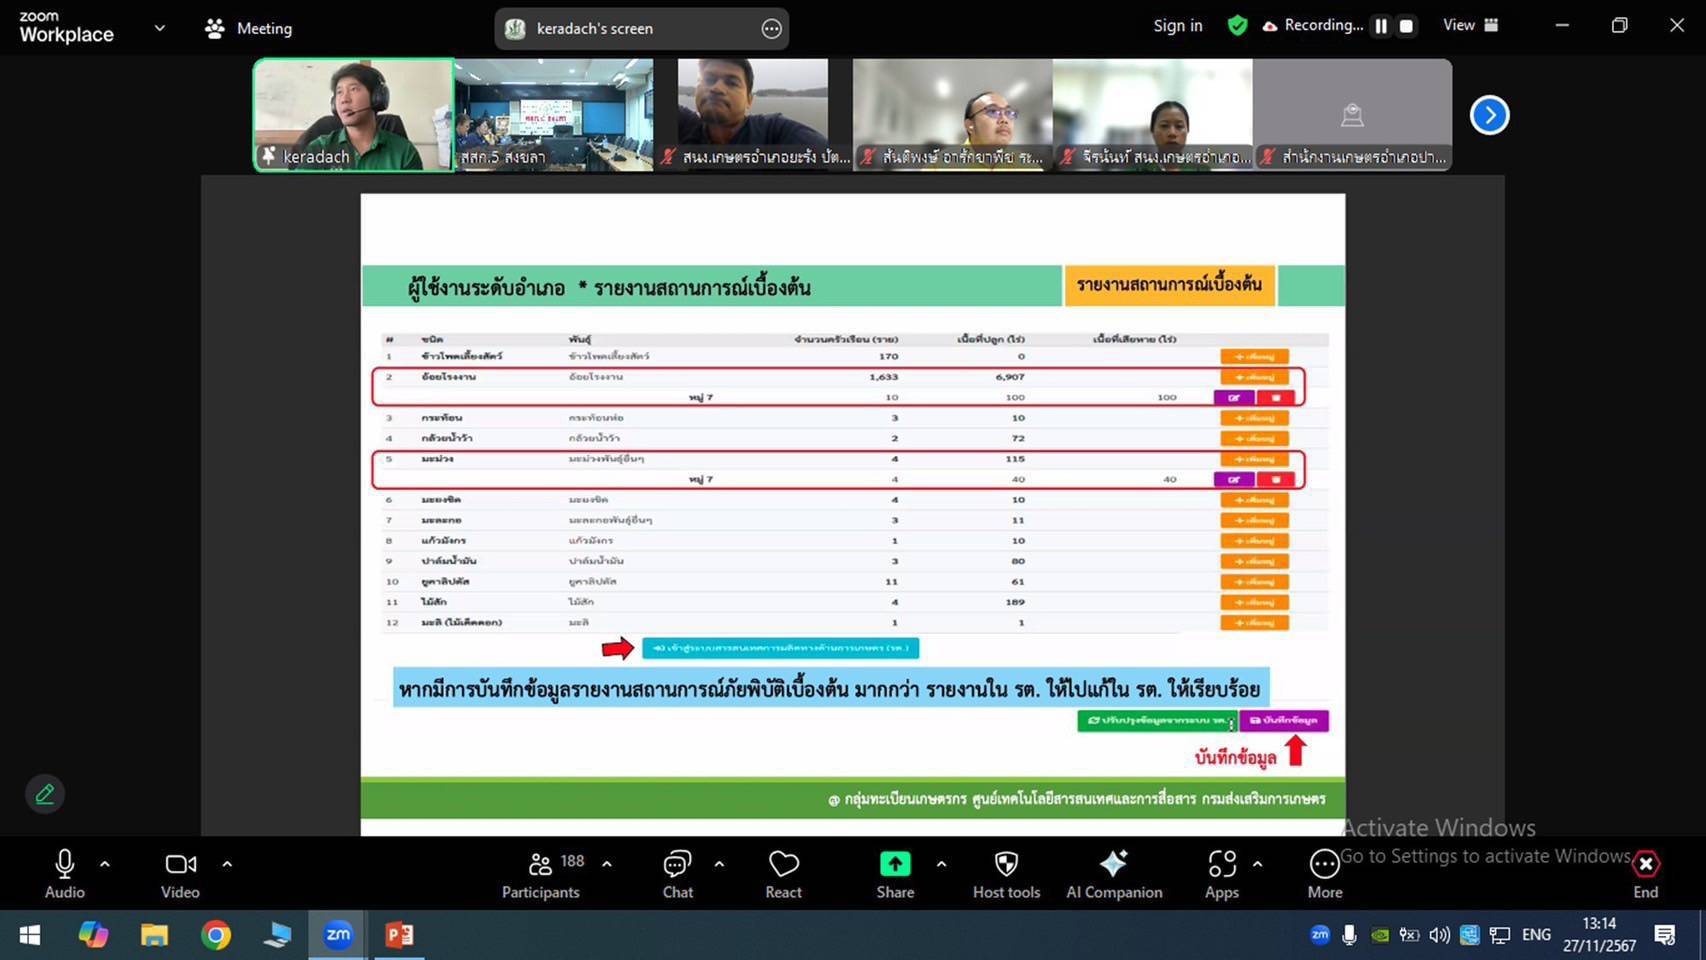Select keradach's video thumbnail

click(x=353, y=114)
